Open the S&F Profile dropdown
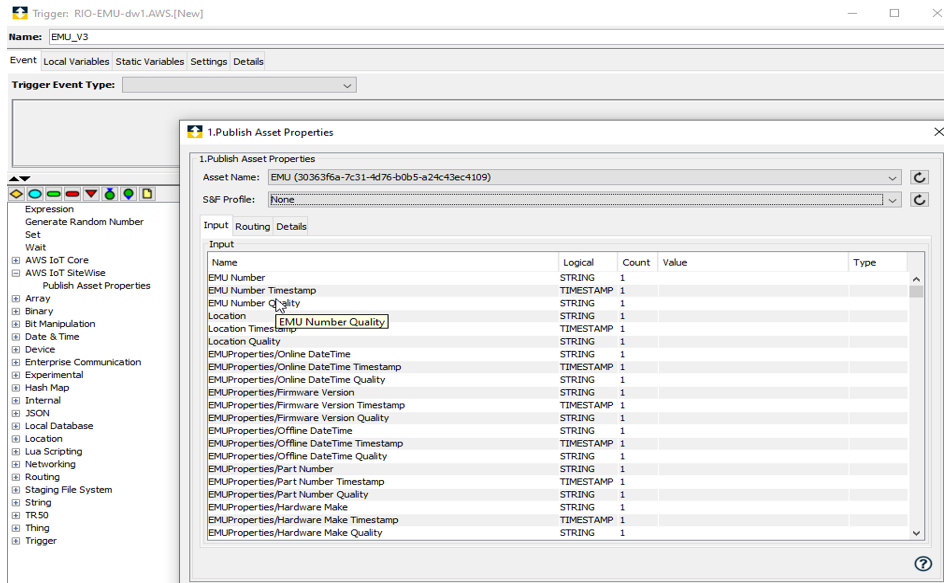Screen dimensions: 944x583 [x=892, y=200]
